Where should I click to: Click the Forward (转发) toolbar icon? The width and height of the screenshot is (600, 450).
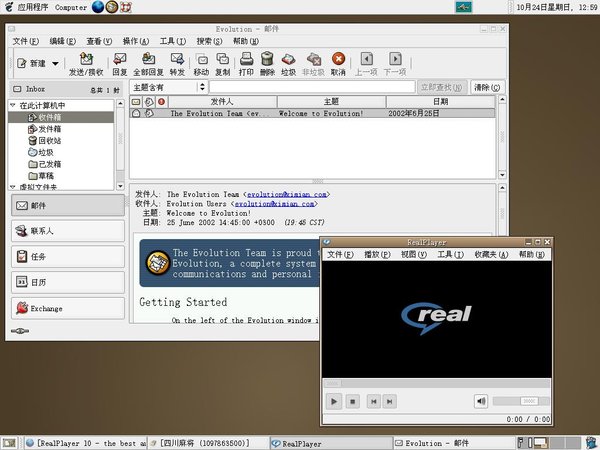pyautogui.click(x=177, y=60)
